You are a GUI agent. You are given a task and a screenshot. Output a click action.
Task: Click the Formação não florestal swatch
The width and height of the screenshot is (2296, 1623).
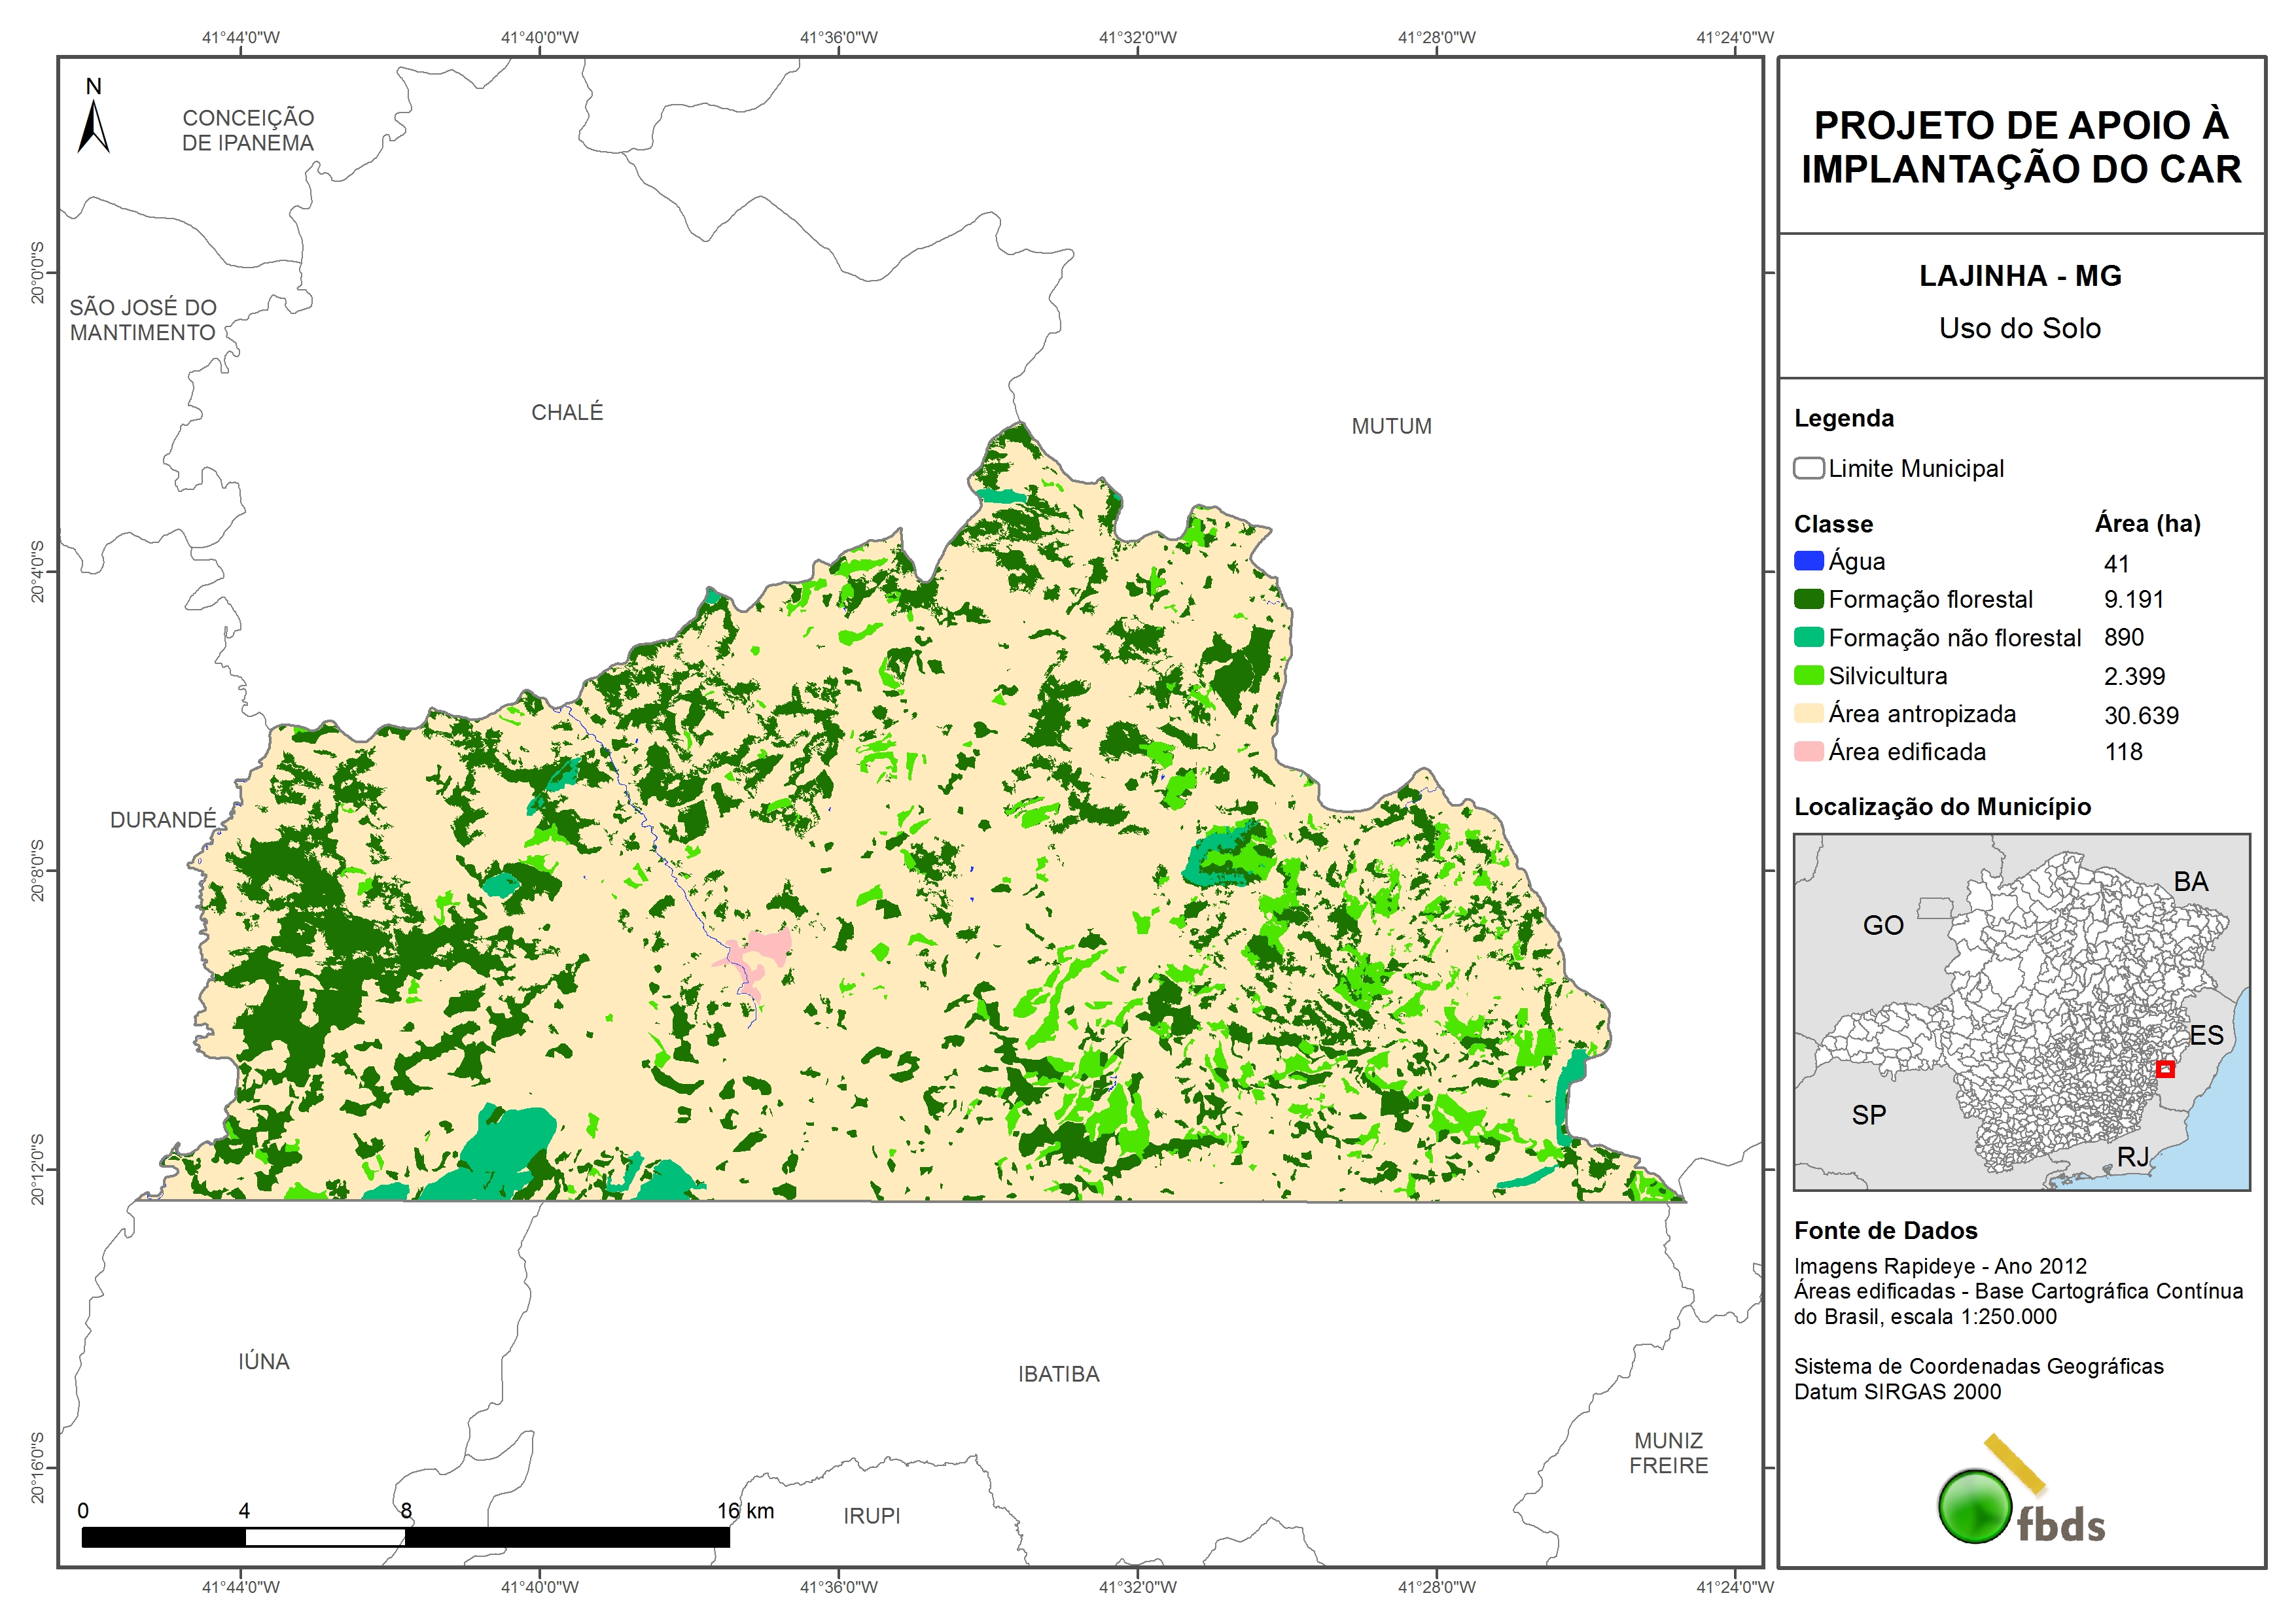click(x=1808, y=637)
